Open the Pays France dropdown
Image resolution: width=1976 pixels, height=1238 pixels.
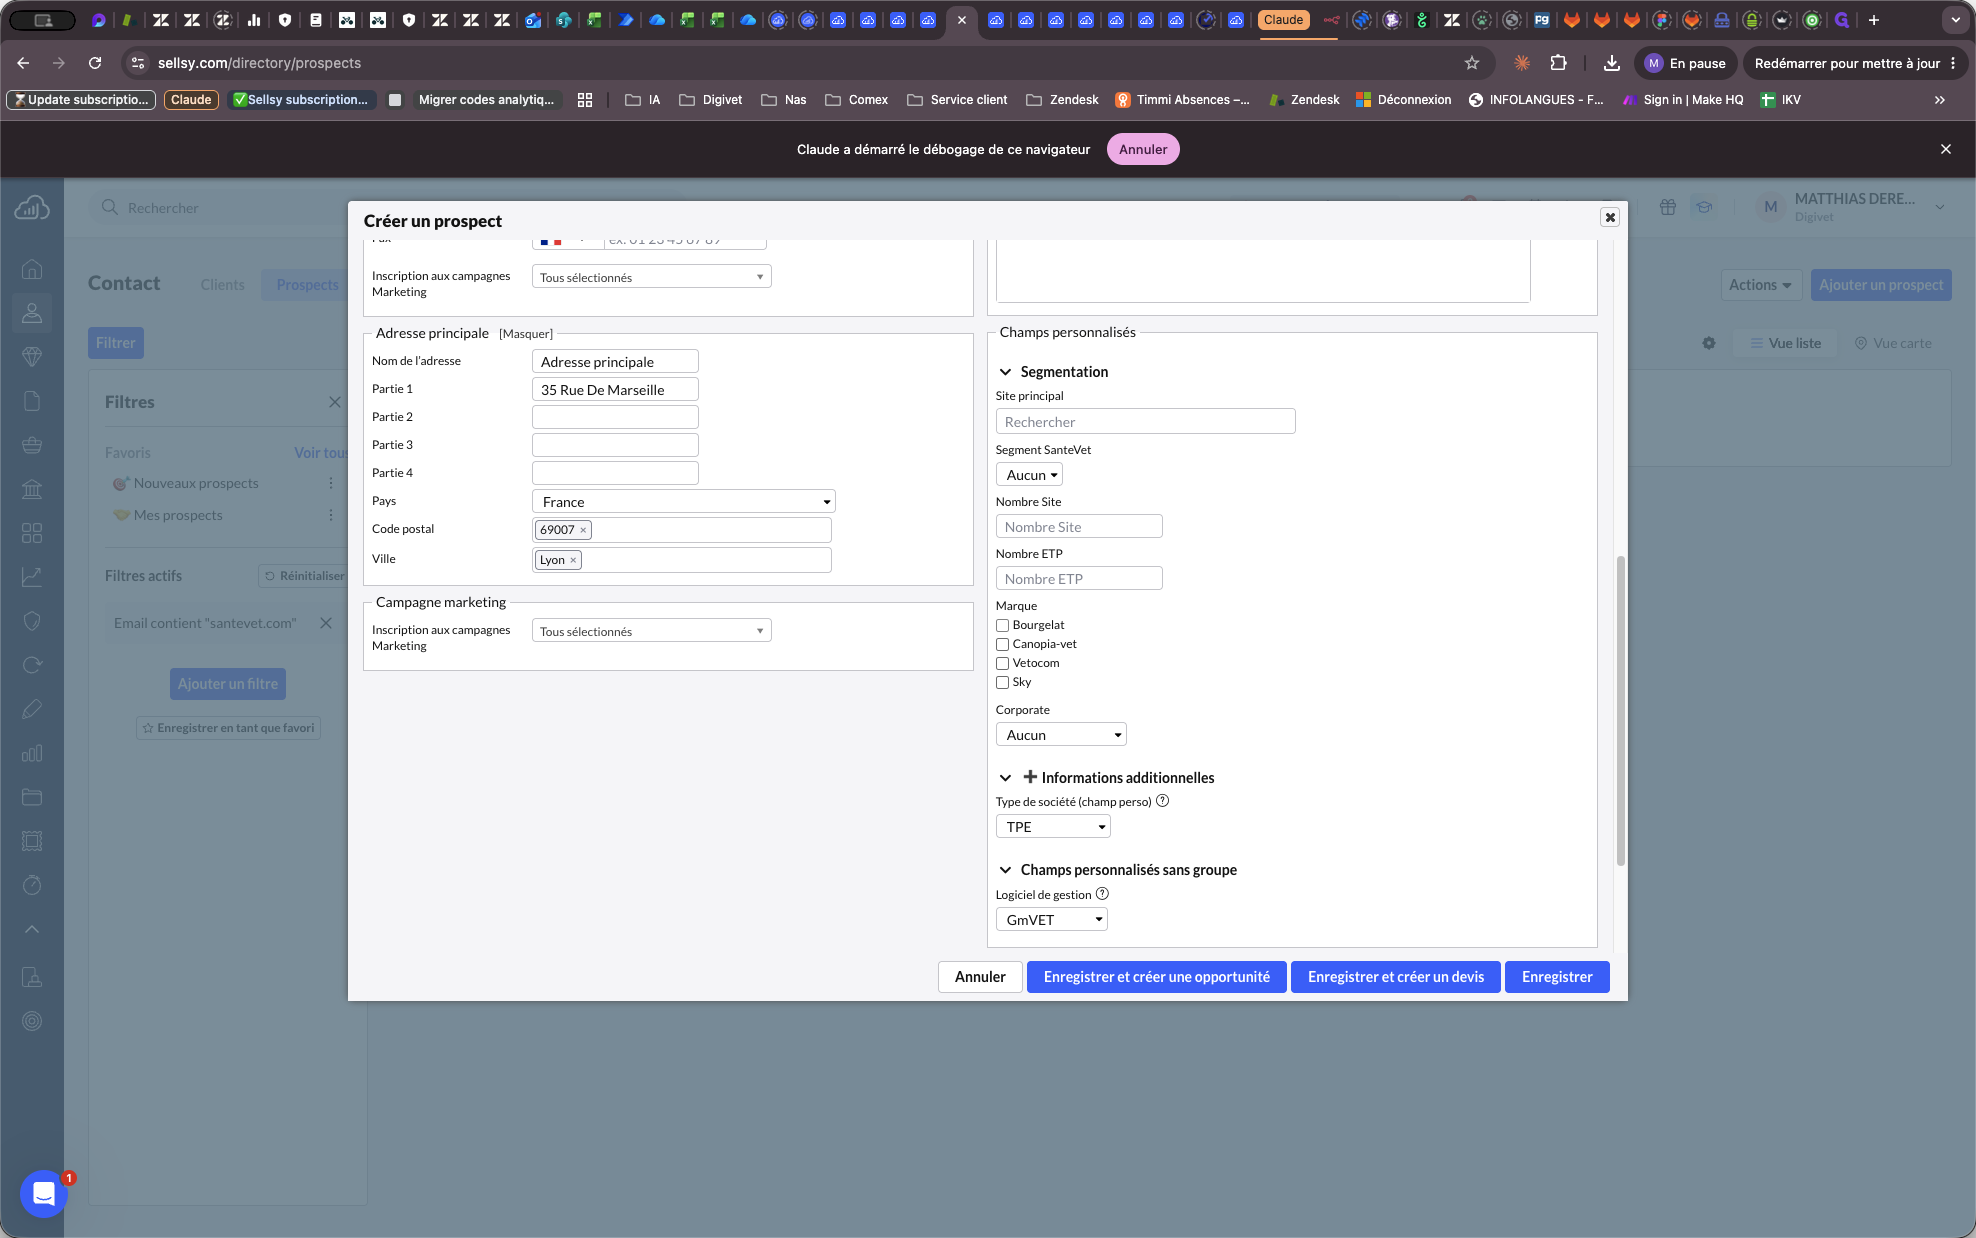(684, 502)
